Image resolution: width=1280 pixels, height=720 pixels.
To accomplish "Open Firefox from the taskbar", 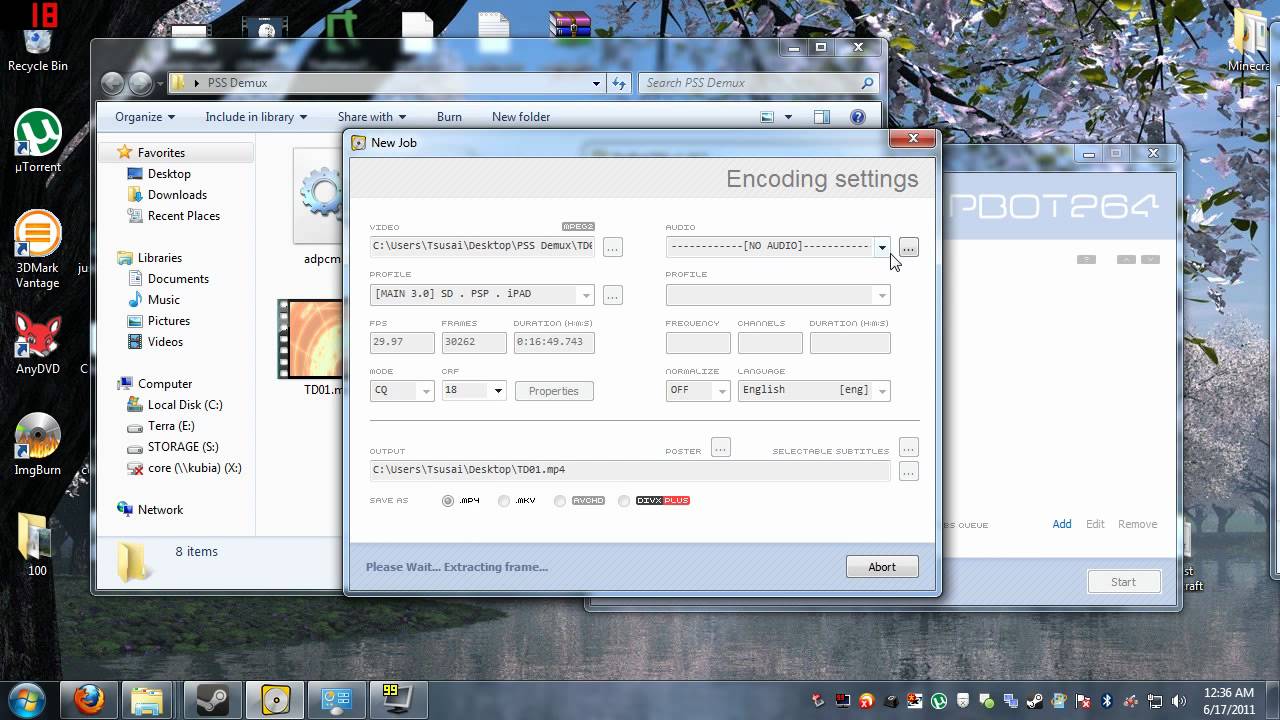I will point(89,700).
